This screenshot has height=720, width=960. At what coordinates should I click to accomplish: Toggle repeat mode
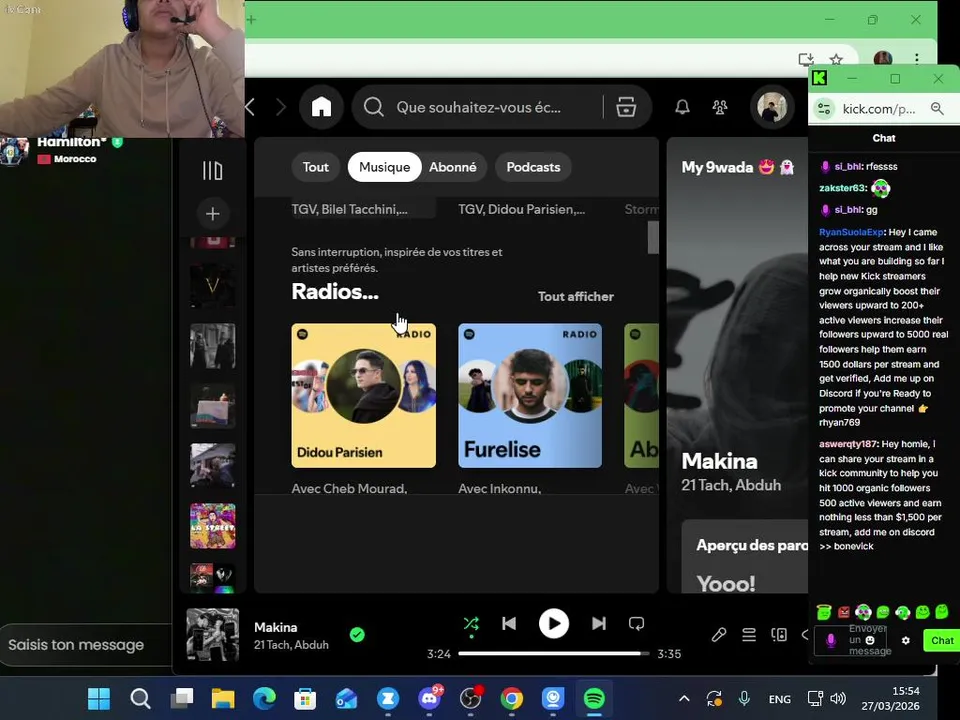click(637, 623)
